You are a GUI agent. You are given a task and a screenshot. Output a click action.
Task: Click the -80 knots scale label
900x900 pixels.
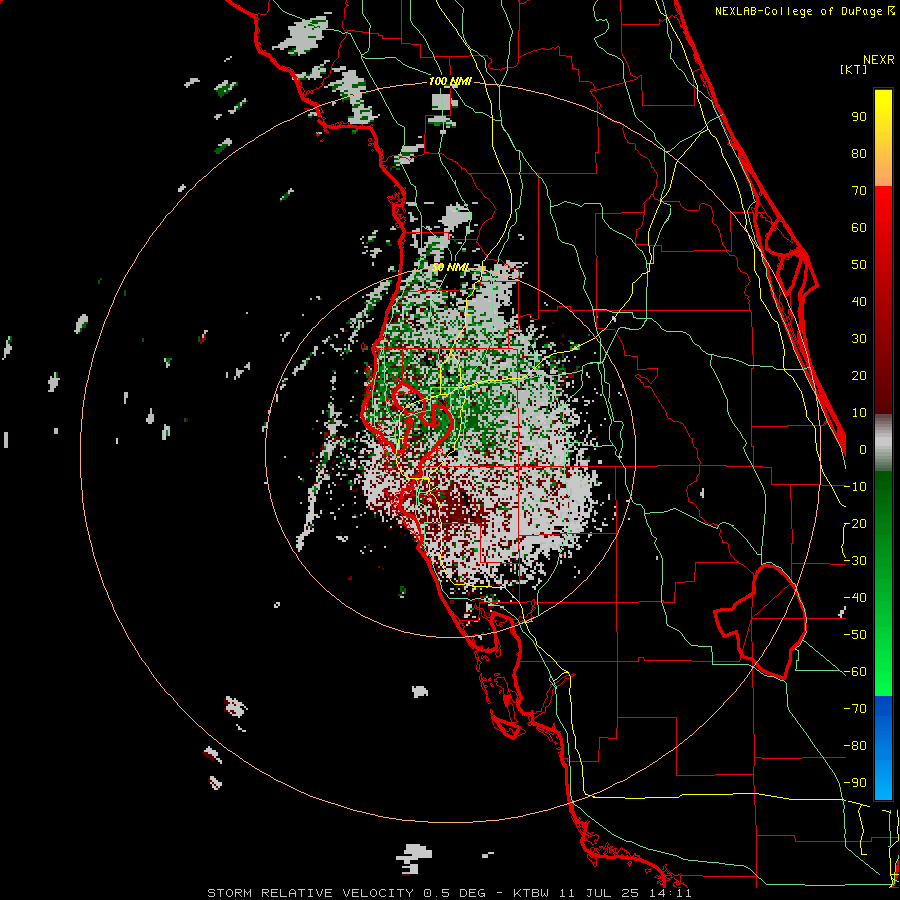(x=855, y=746)
